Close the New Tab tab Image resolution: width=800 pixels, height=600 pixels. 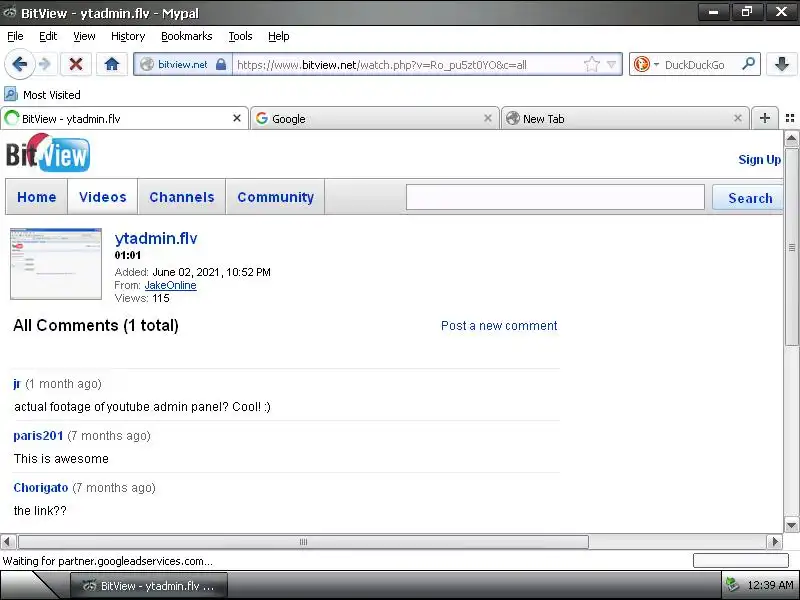(738, 118)
